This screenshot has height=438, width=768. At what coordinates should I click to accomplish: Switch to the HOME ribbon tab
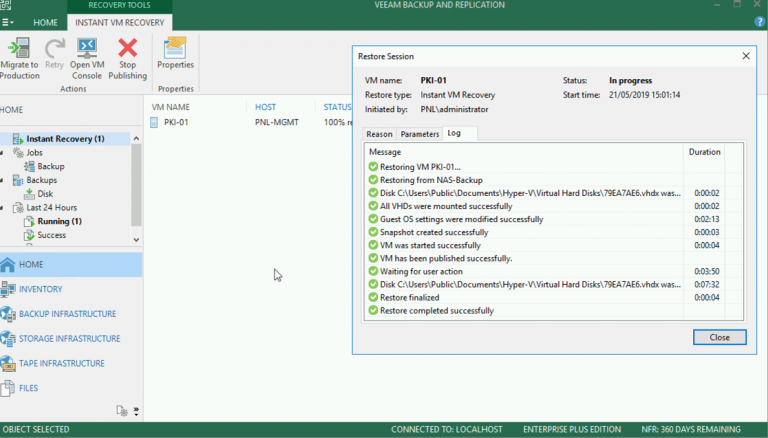(x=45, y=23)
